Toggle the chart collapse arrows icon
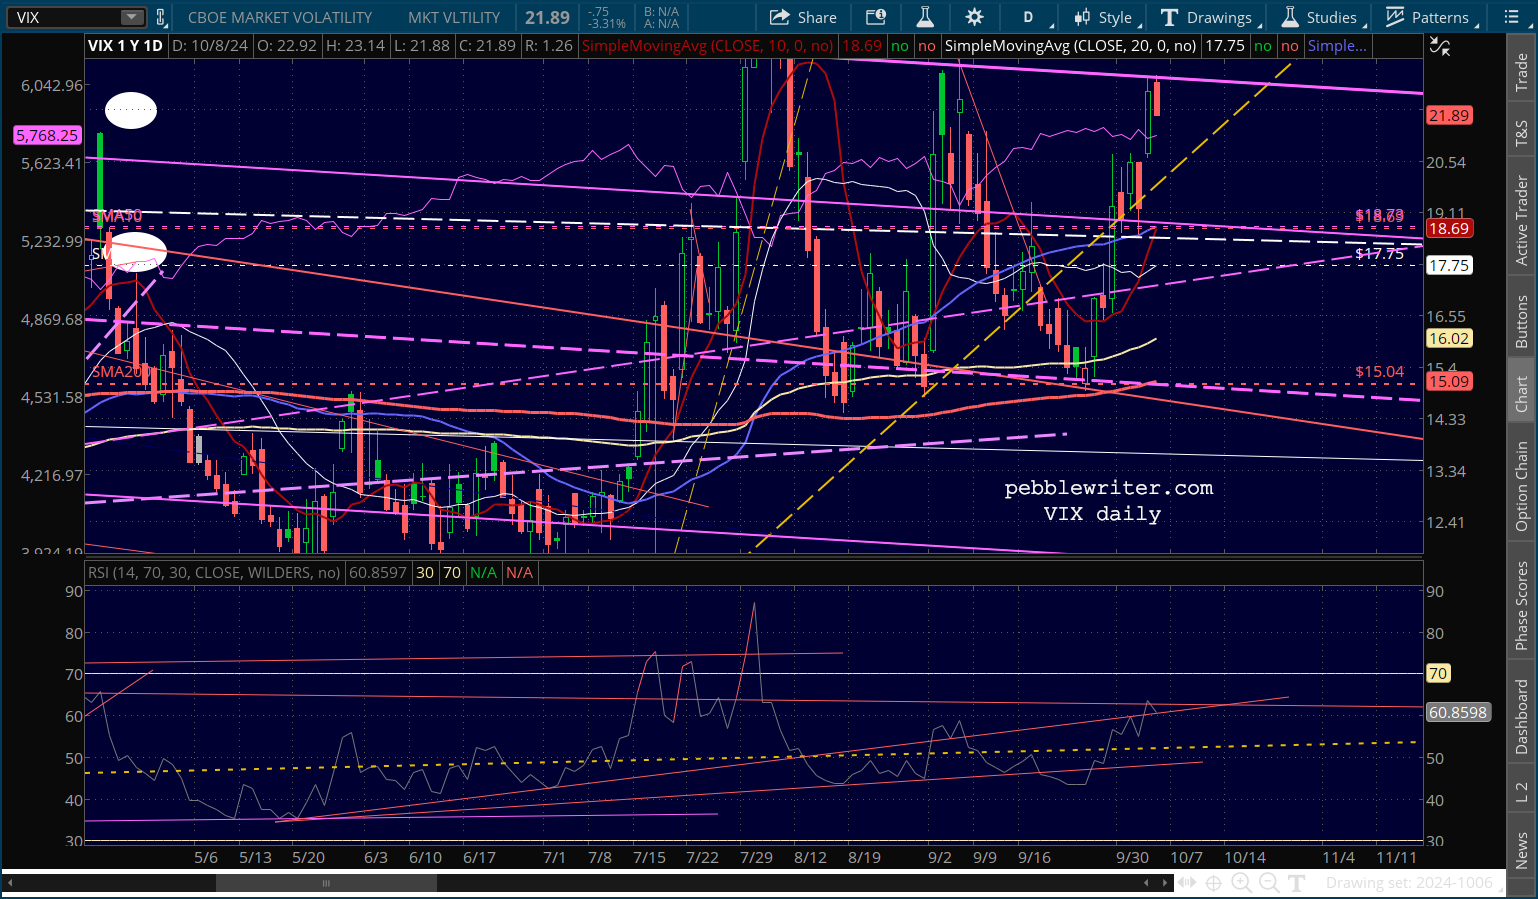This screenshot has width=1538, height=899. pos(1439,46)
